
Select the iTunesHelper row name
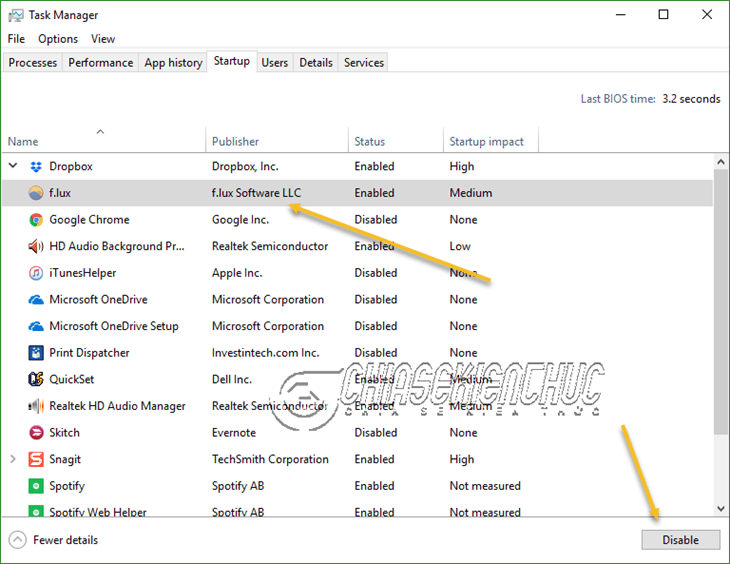coord(82,272)
